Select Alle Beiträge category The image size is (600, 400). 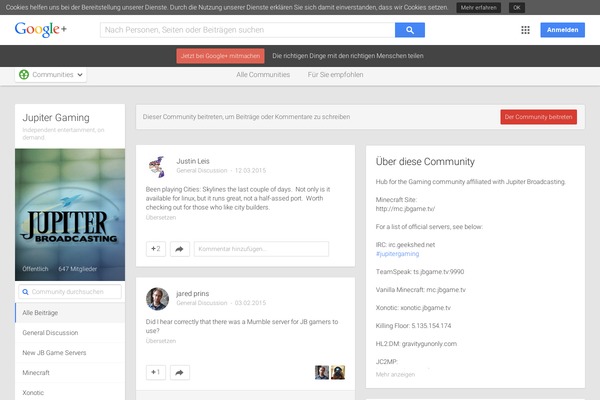coord(70,313)
